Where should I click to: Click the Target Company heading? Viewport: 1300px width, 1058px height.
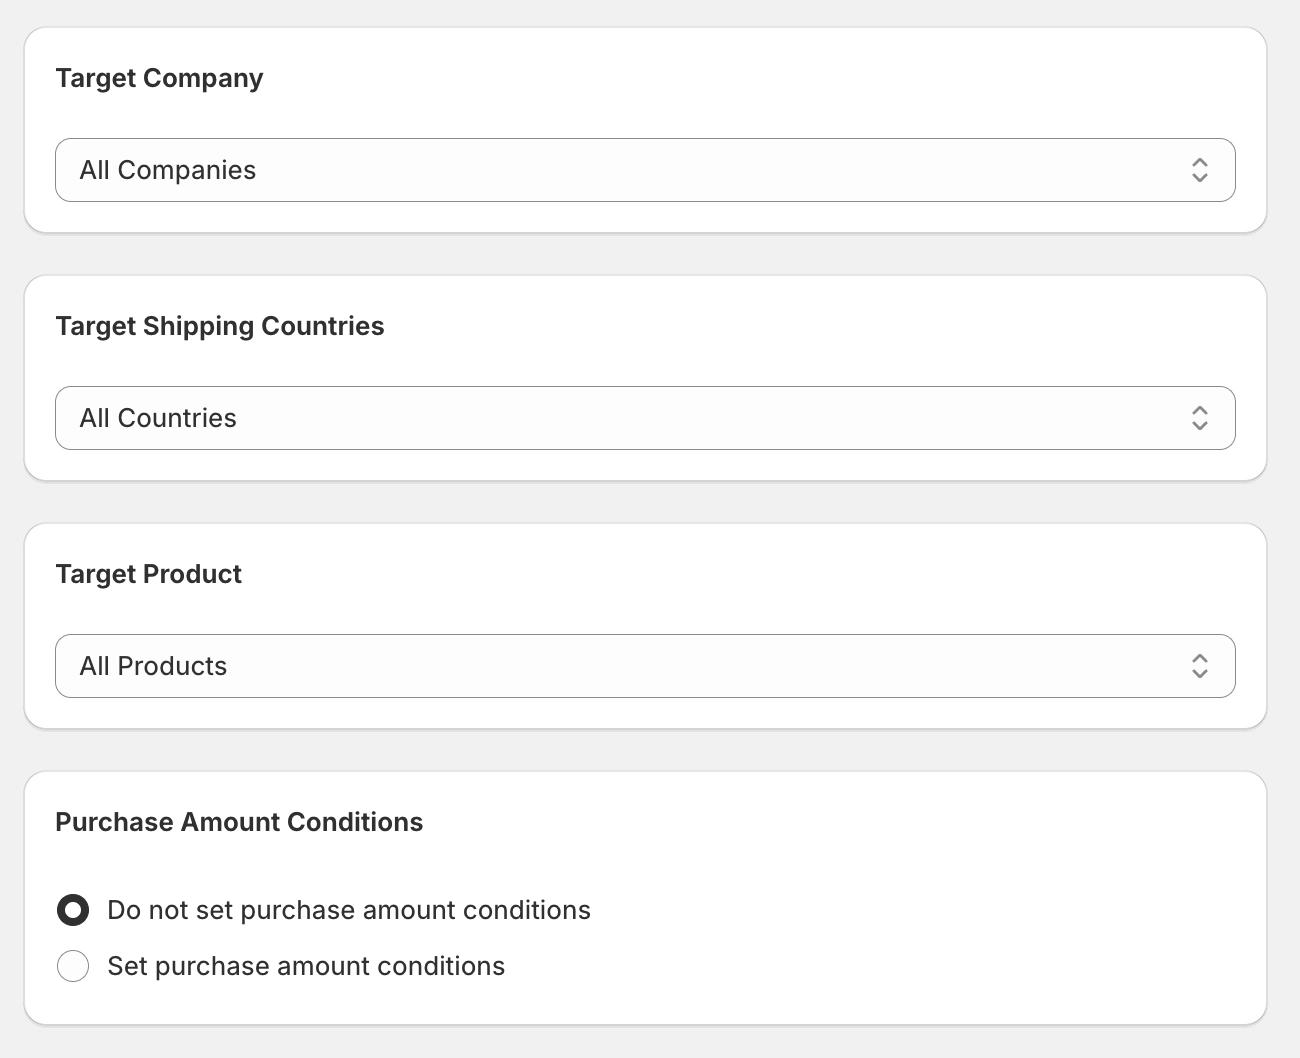[x=160, y=78]
